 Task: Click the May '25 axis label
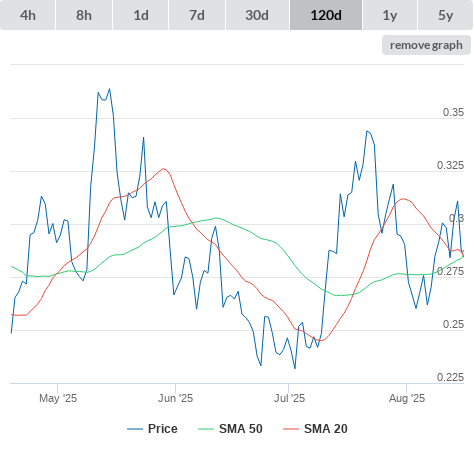point(58,398)
